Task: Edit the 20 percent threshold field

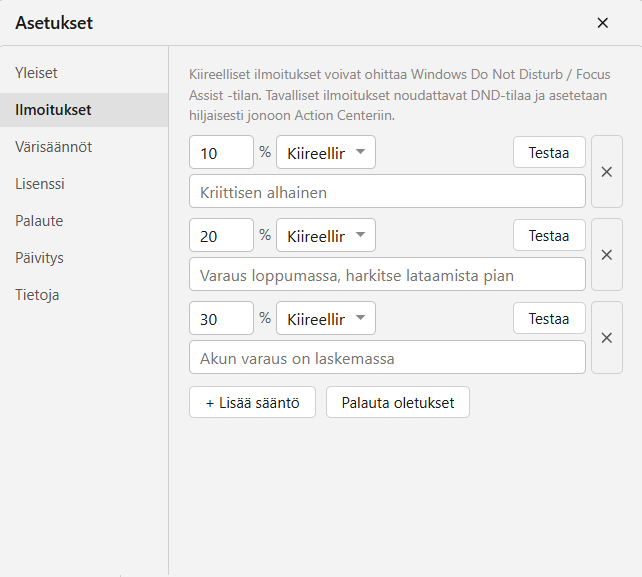Action: (222, 235)
